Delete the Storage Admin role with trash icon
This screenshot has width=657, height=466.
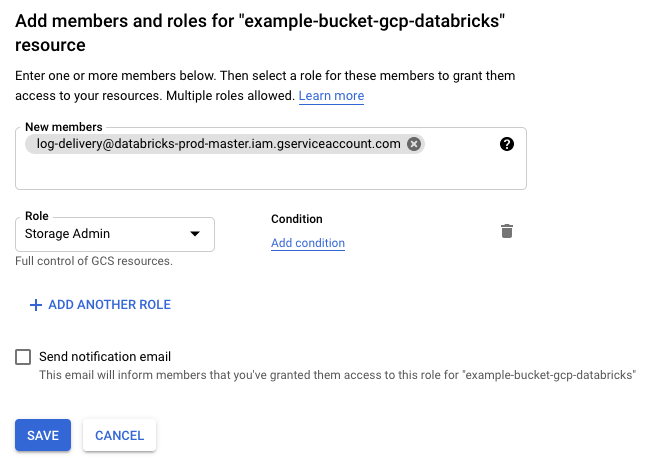(507, 231)
